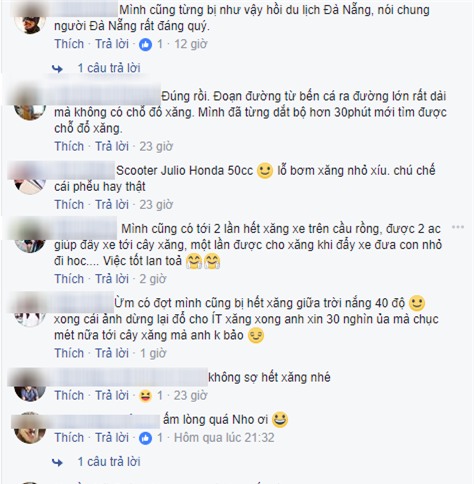Click the blue like reaction icon on Đà Nẵng comment

(x=145, y=44)
